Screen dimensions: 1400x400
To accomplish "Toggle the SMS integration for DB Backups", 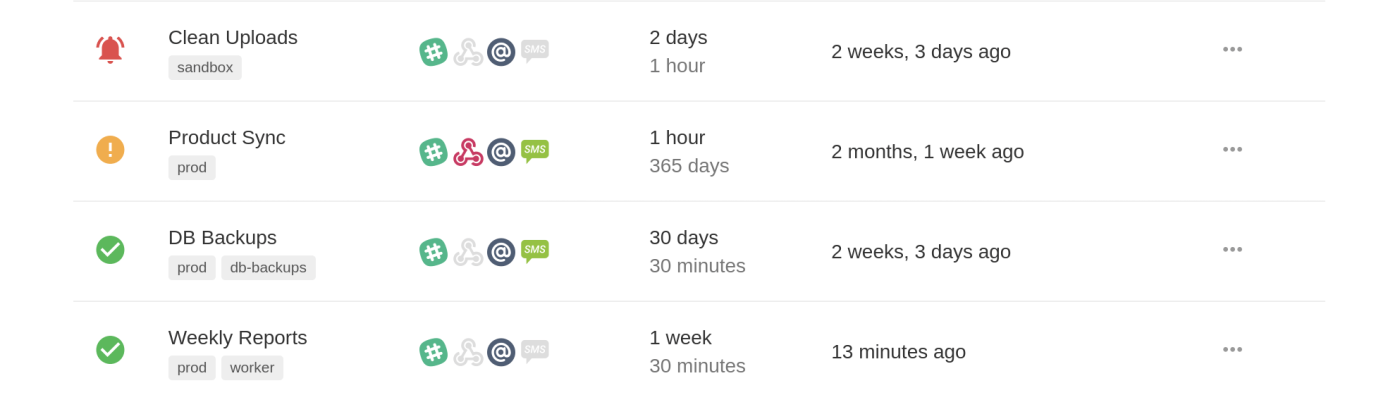I will pyautogui.click(x=535, y=250).
